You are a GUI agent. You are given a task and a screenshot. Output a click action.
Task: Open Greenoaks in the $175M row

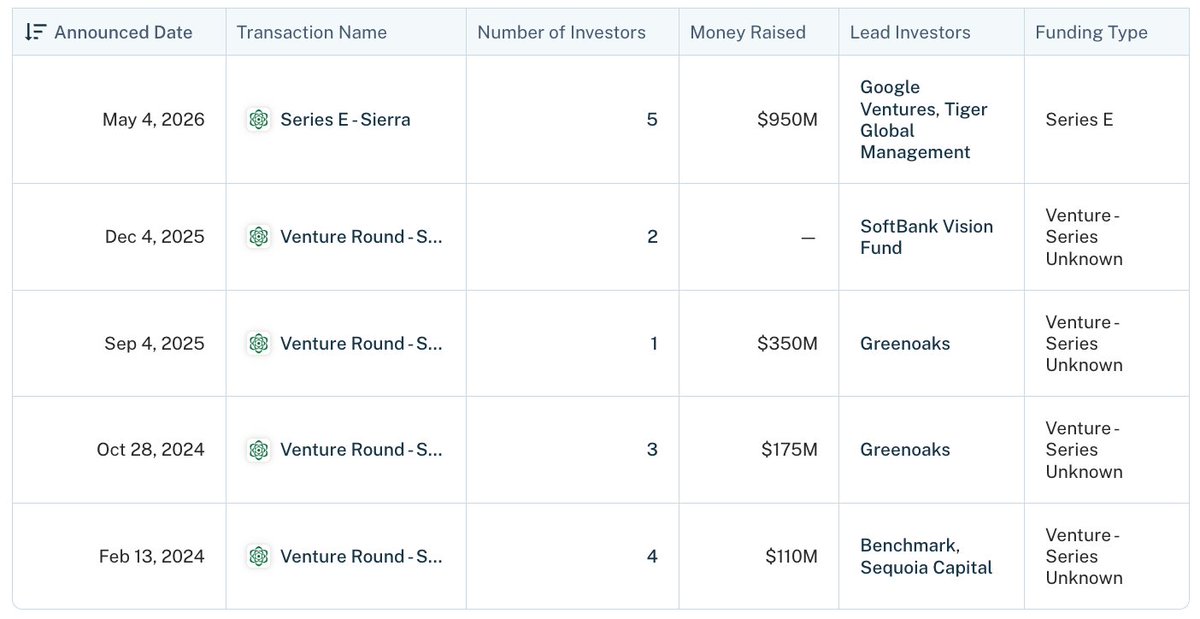tap(905, 450)
